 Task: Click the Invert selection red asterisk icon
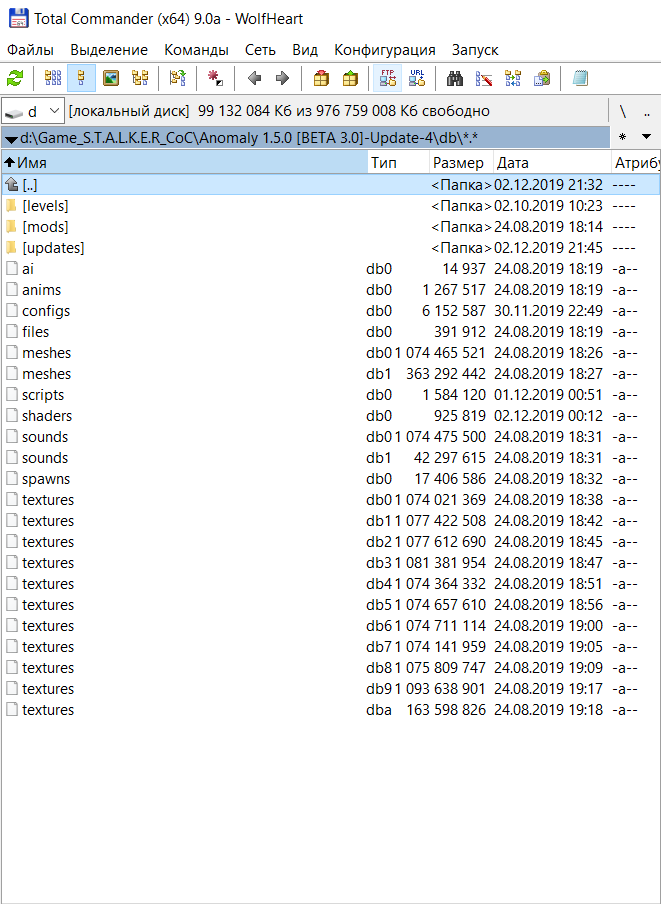click(x=216, y=78)
